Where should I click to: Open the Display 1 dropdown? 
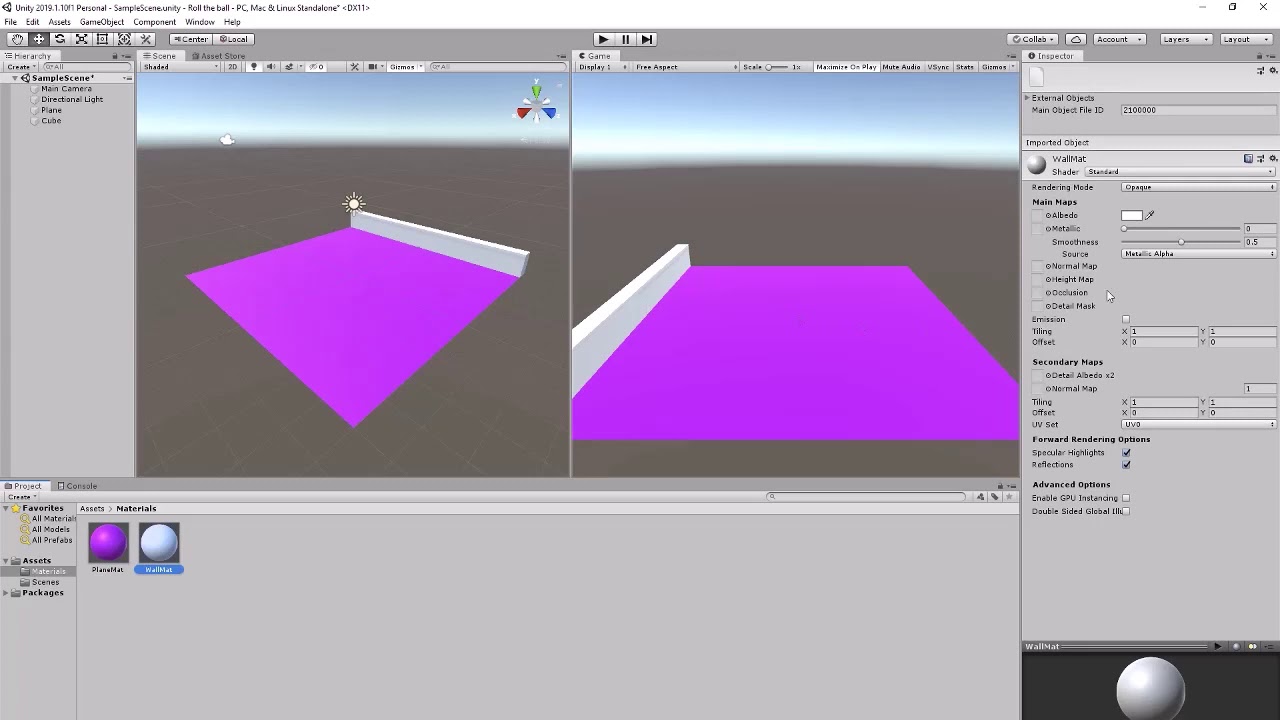[x=603, y=67]
